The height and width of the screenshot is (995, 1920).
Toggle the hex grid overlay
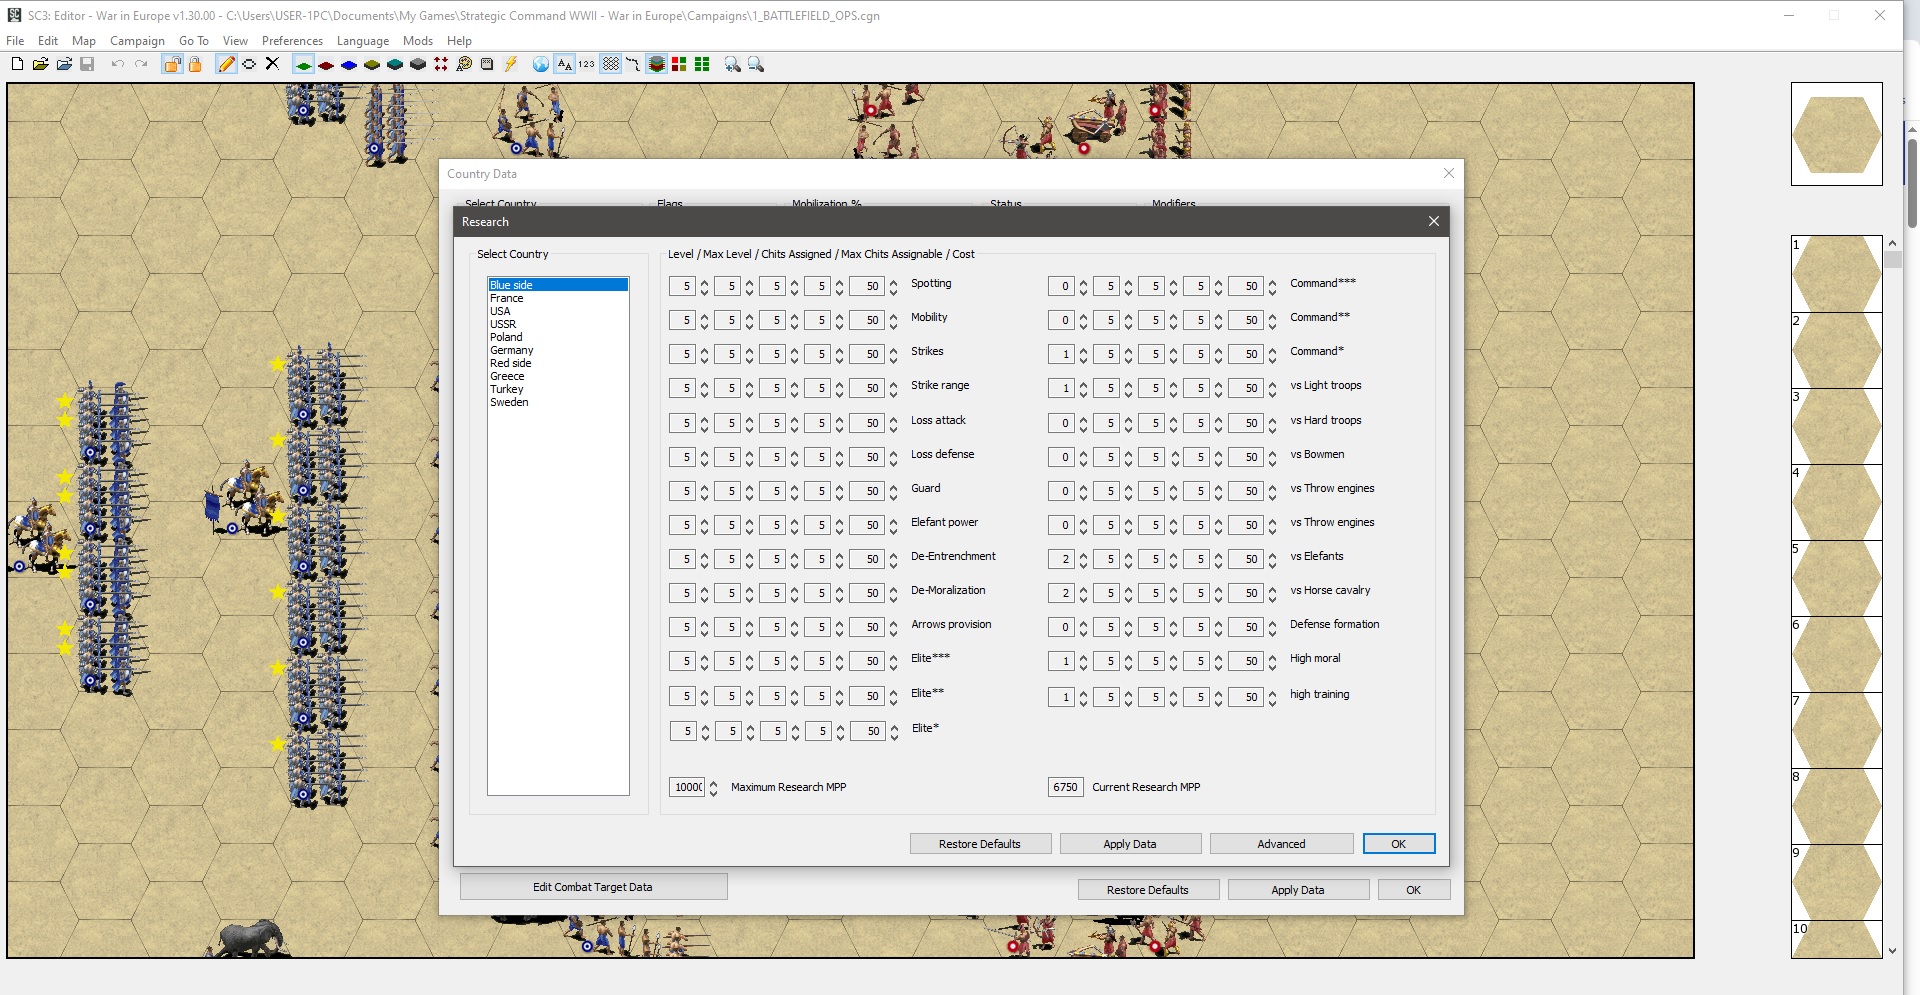pyautogui.click(x=610, y=64)
